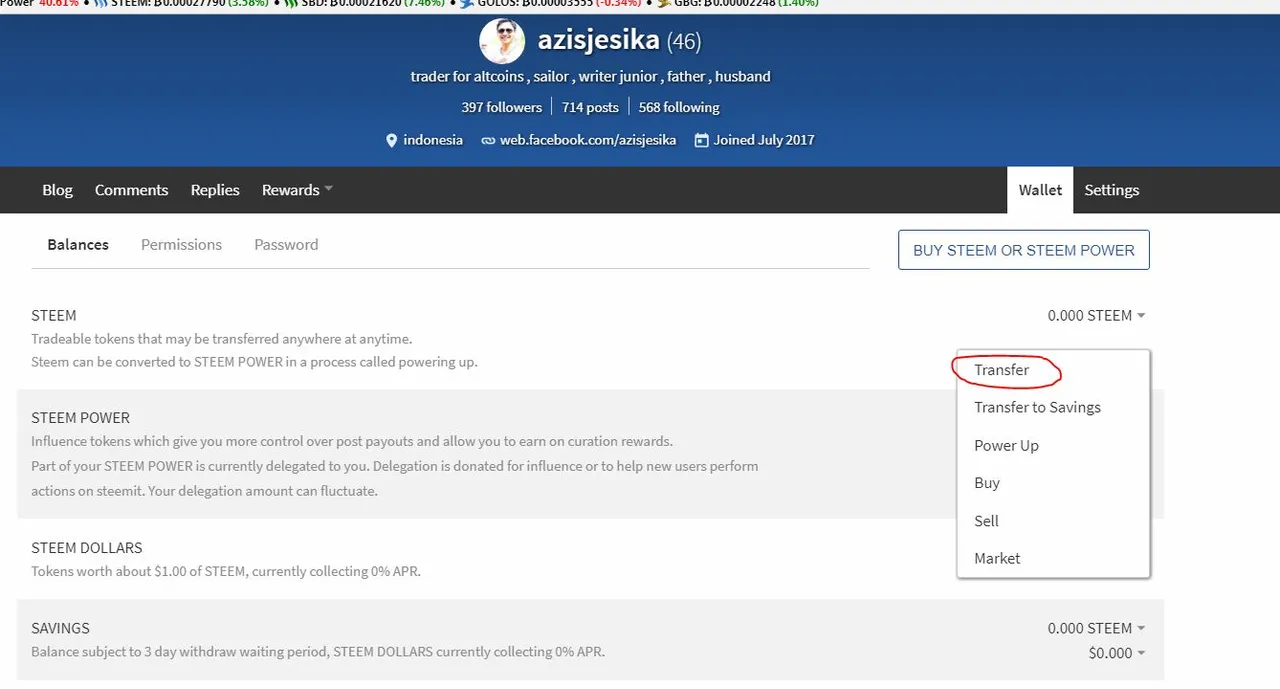Click the STEEM heading above 'Tradeable tokens'
This screenshot has height=689, width=1280.
(54, 315)
